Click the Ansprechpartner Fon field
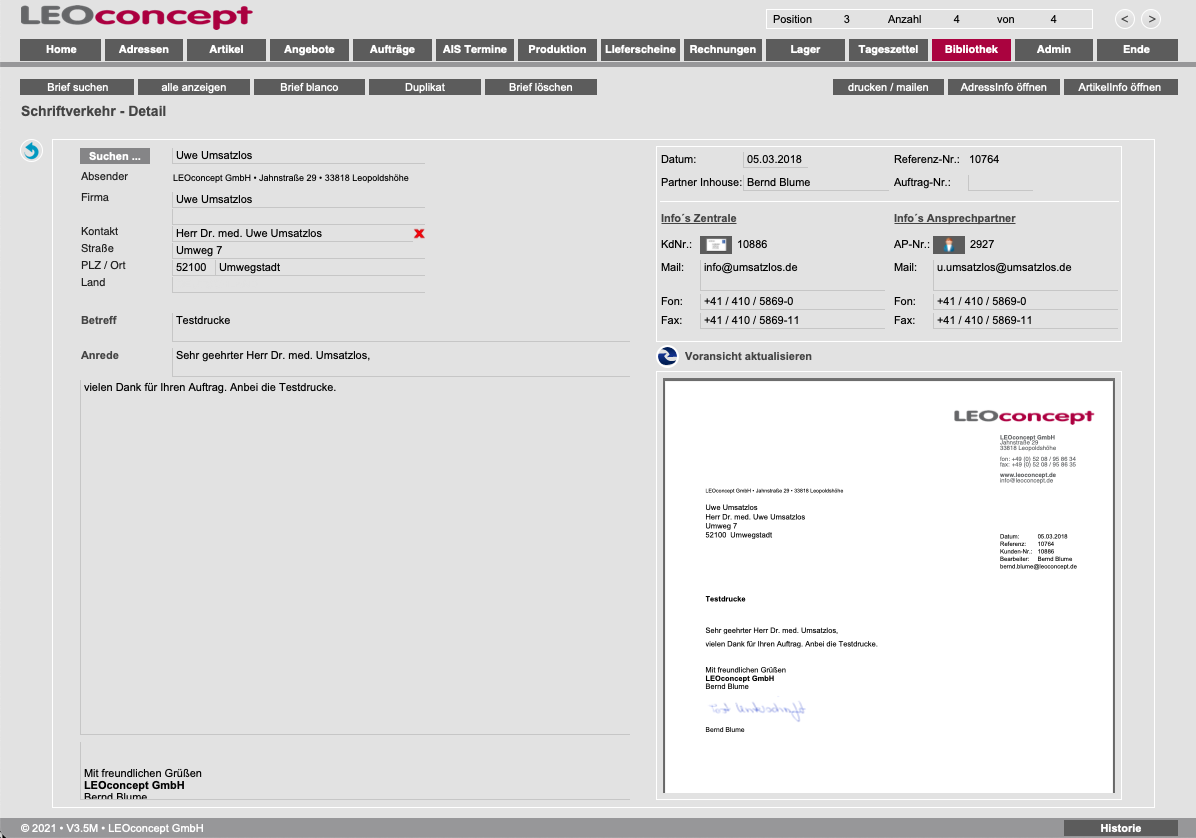 click(1026, 301)
